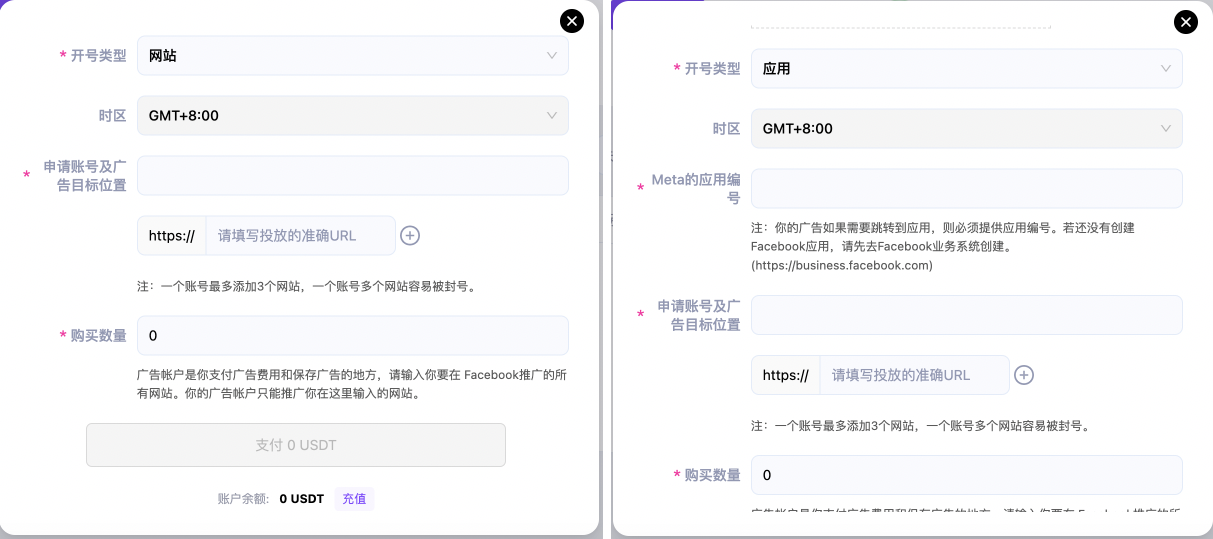Click the 购买数量 field in left dialog
Image resolution: width=1213 pixels, height=539 pixels.
[352, 336]
